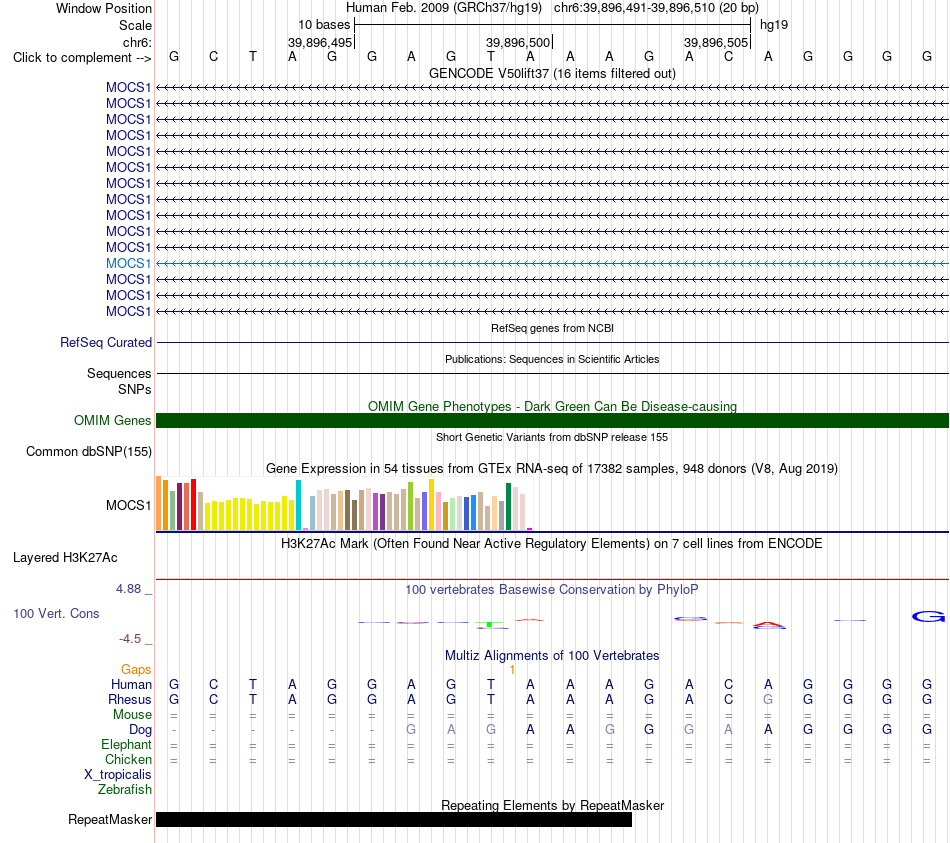This screenshot has width=950, height=843.
Task: Open the RefSeq Curated track label
Action: [105, 342]
